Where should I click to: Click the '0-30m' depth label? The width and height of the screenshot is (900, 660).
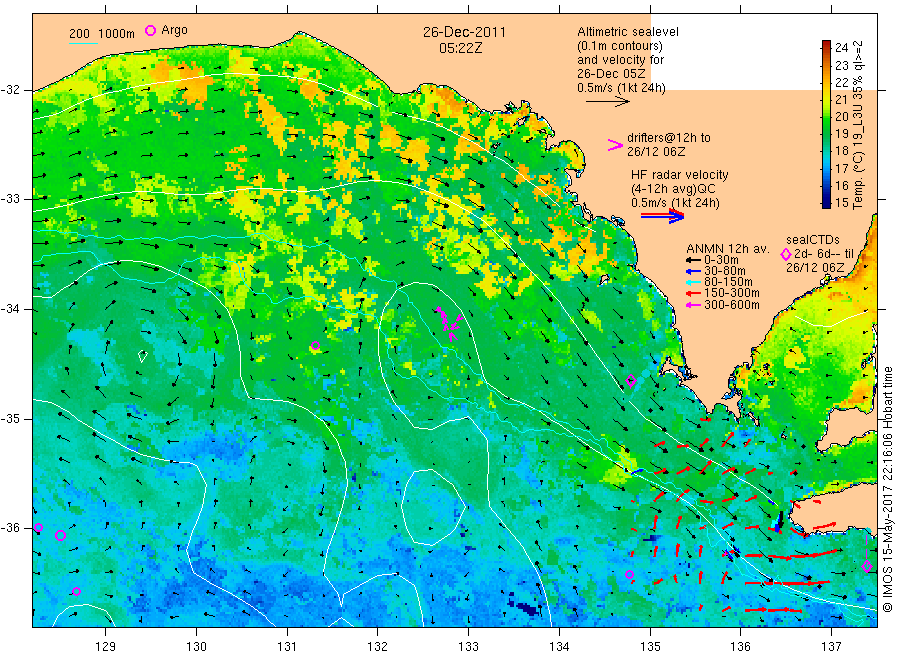pyautogui.click(x=721, y=260)
